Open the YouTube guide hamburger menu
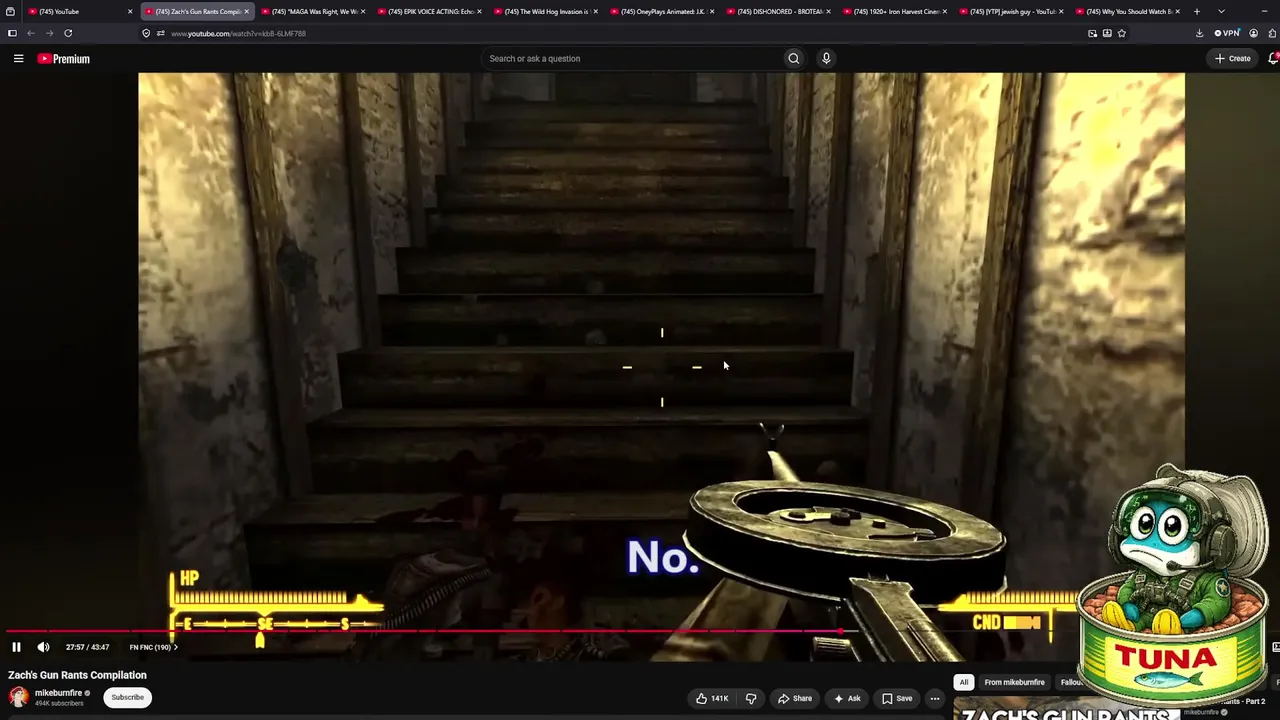The image size is (1280, 720). pyautogui.click(x=18, y=59)
